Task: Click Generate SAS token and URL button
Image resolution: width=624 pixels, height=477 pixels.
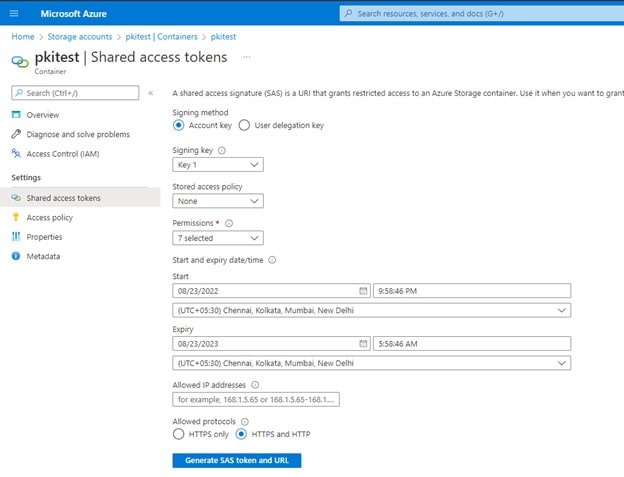Action: (x=236, y=460)
